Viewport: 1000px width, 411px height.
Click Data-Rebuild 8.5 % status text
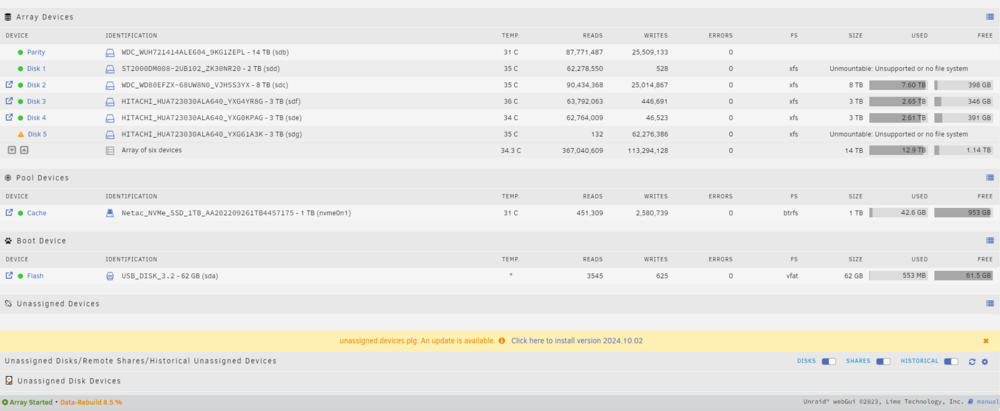91,402
